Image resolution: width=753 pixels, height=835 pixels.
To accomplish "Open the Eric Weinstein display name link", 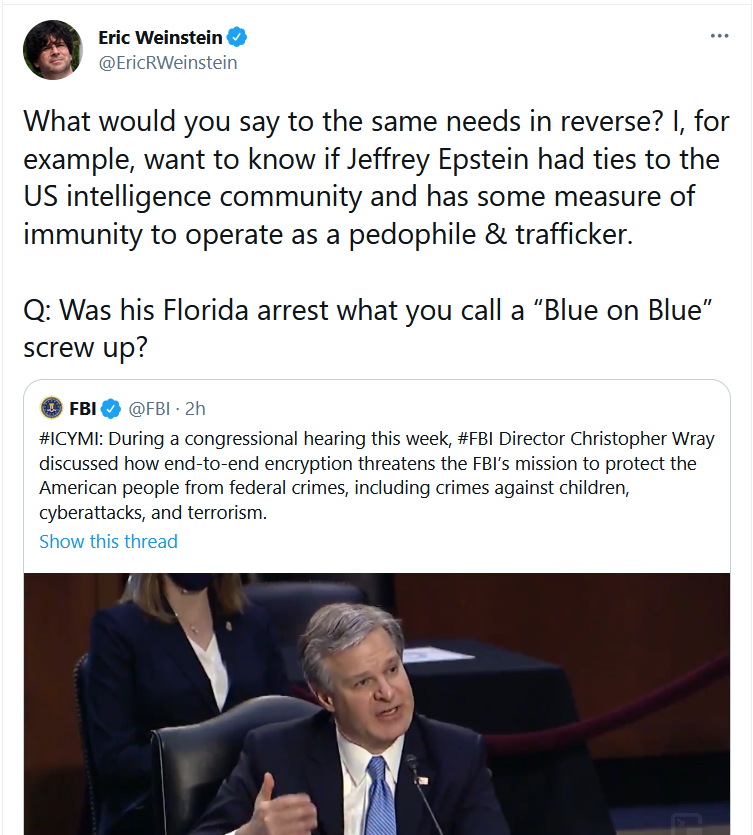I will click(160, 37).
